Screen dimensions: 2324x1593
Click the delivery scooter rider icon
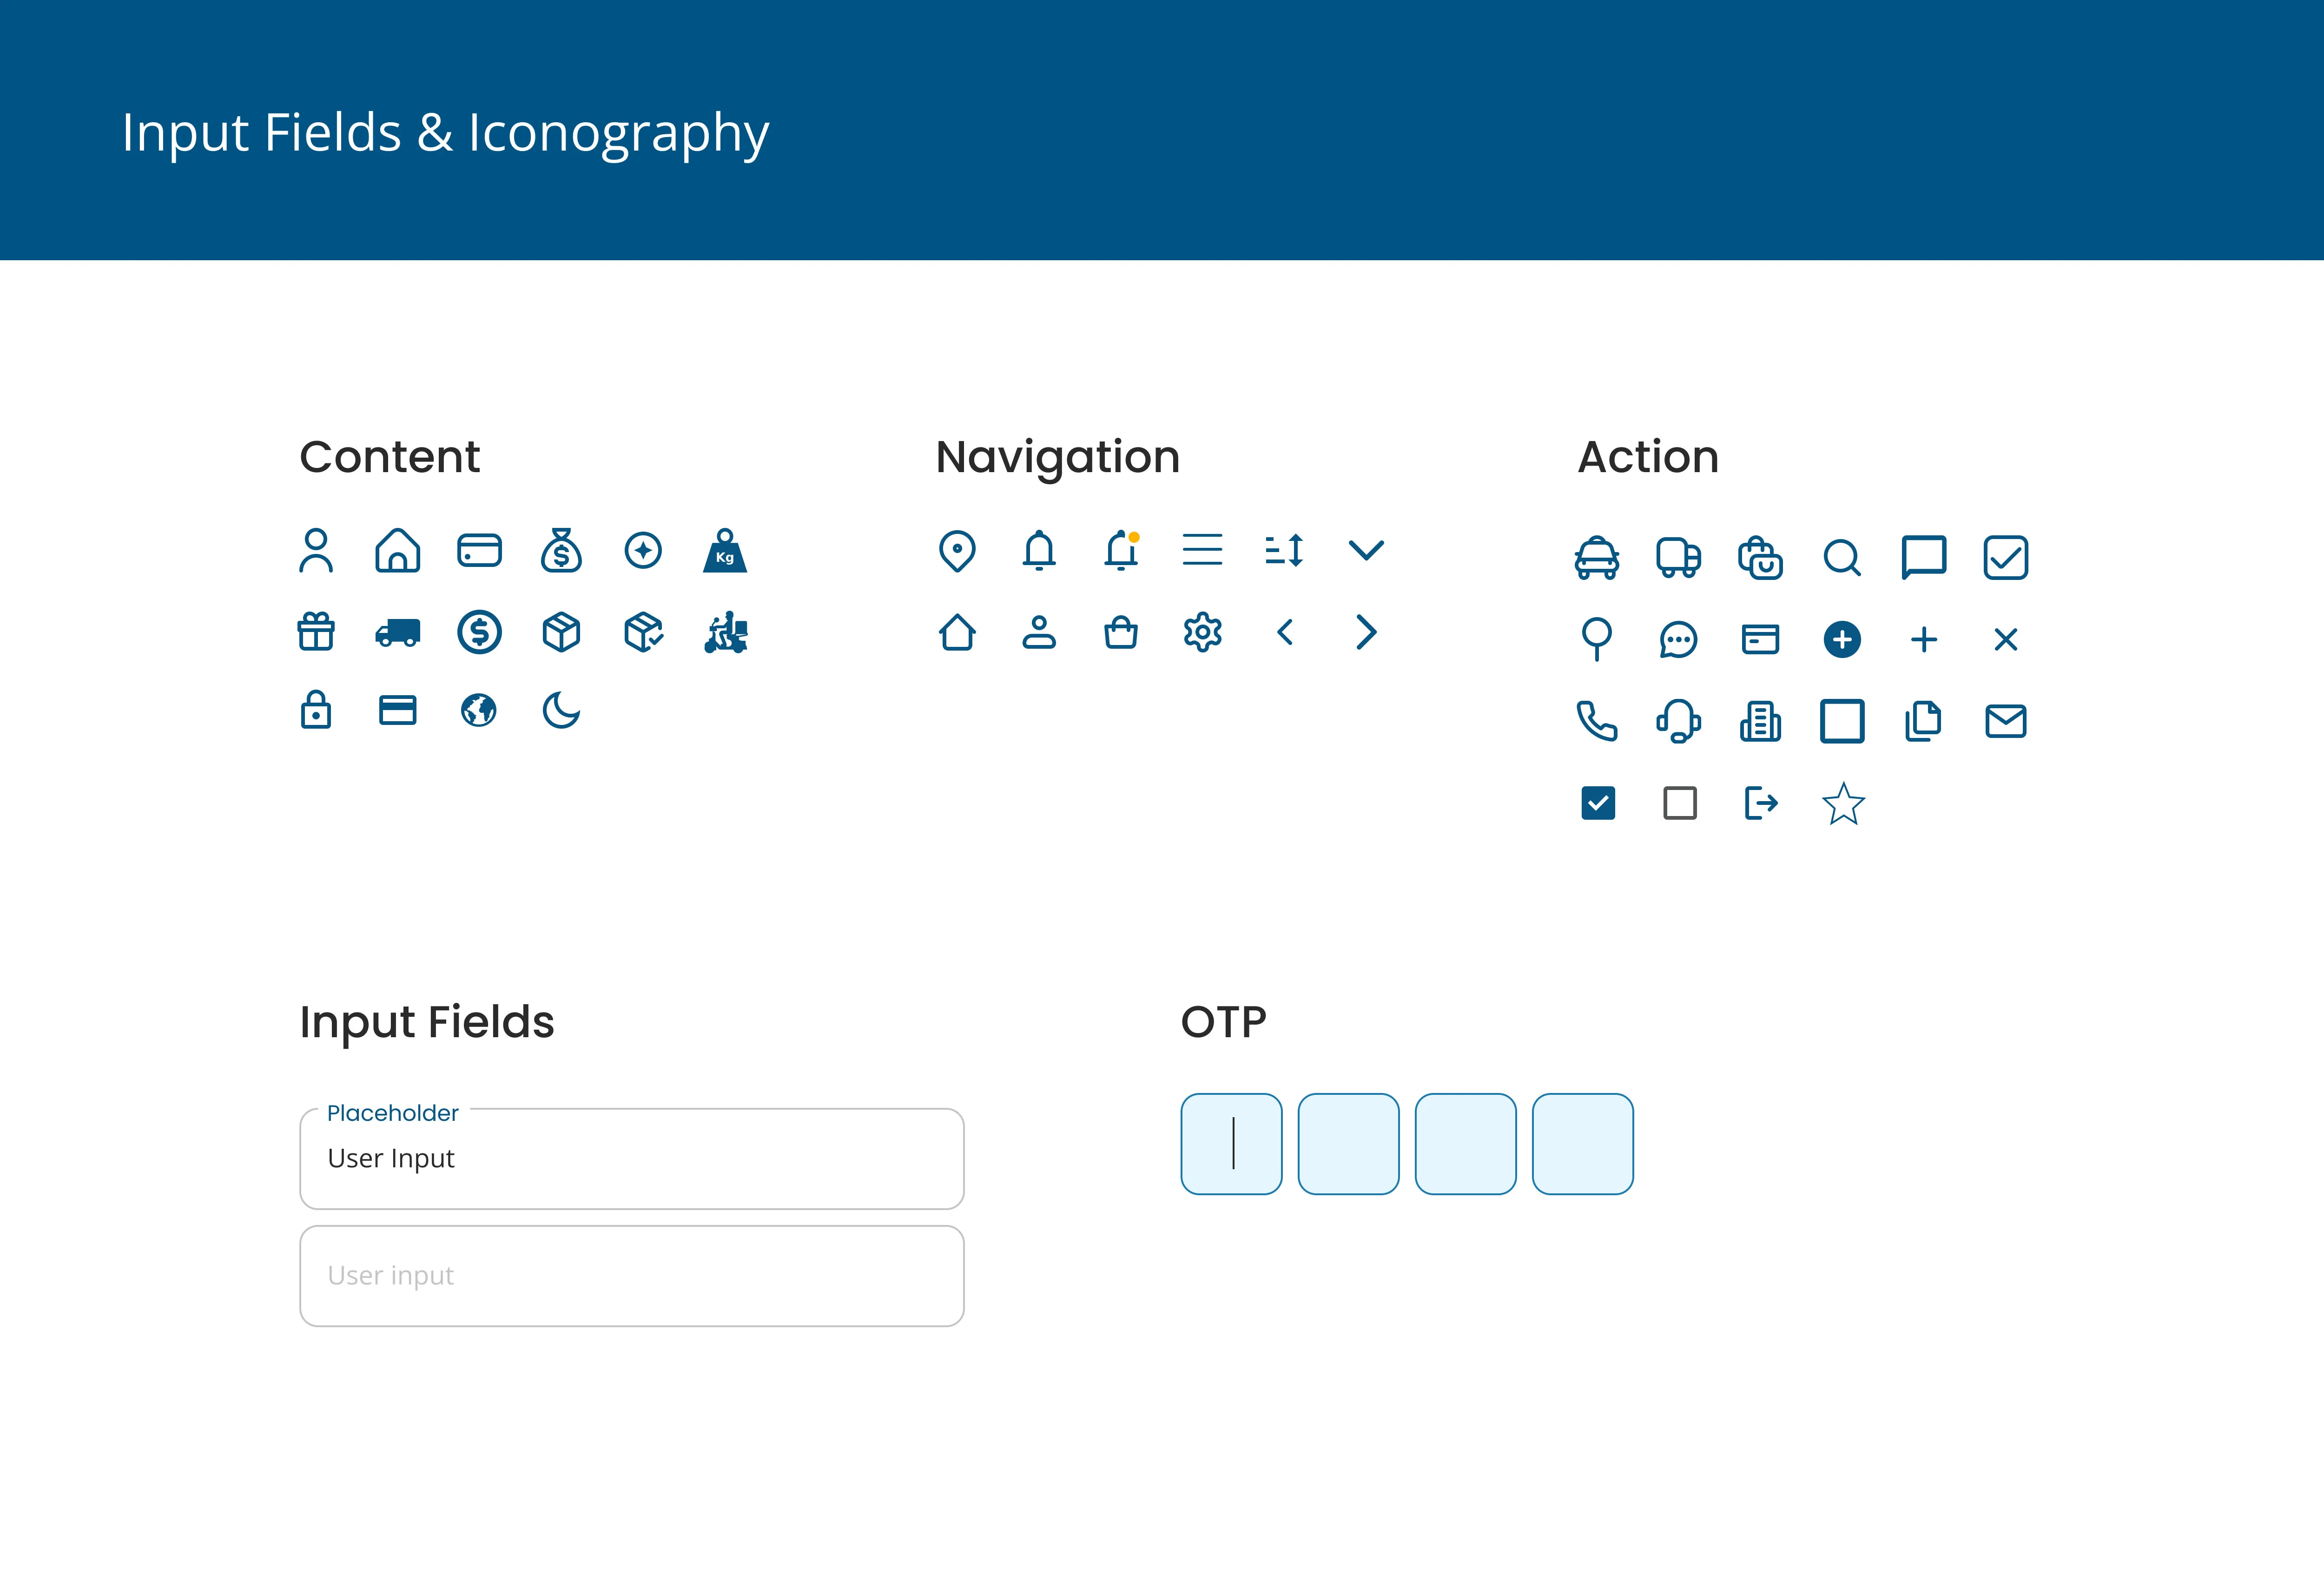(726, 632)
